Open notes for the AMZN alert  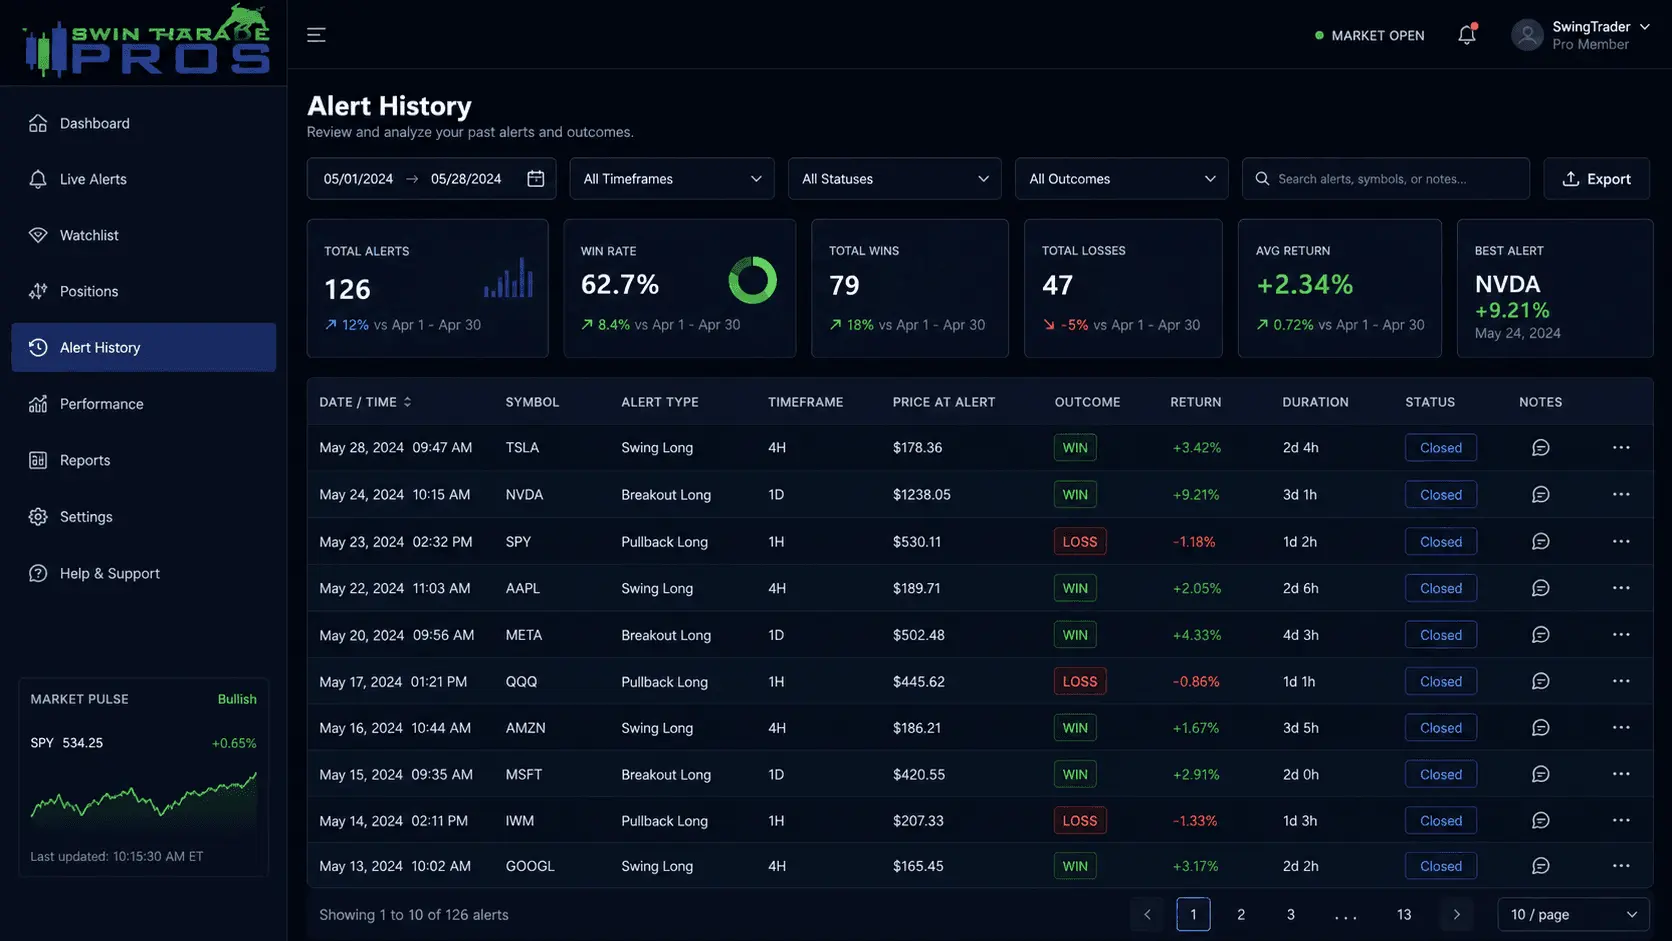(1540, 728)
